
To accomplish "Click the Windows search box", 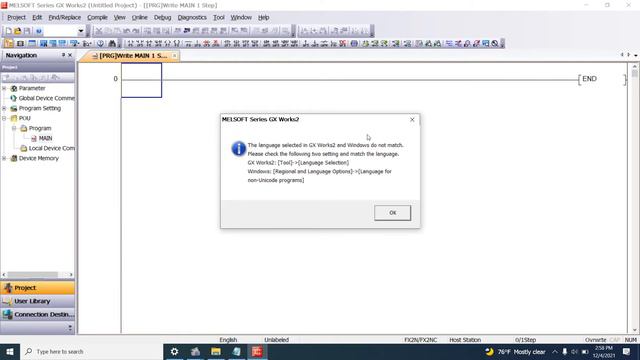I will coord(91,351).
